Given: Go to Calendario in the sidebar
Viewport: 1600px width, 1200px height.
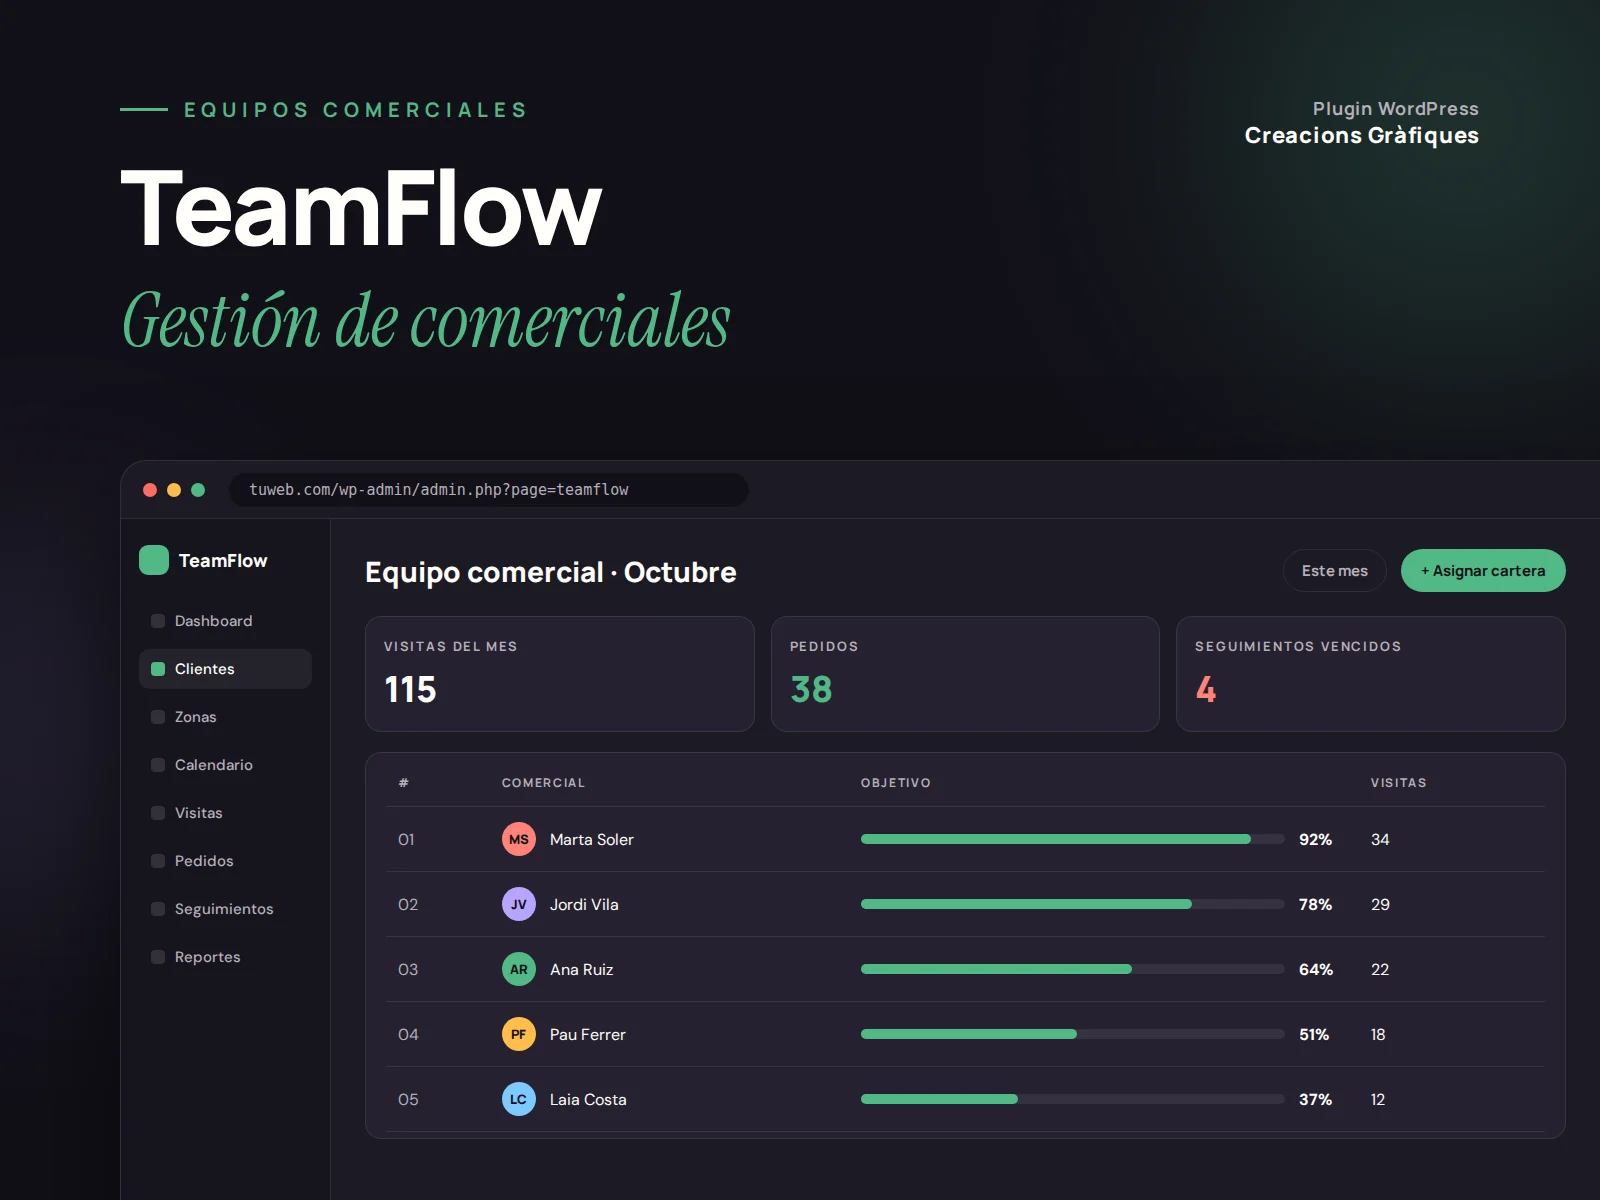Looking at the screenshot, I should coord(225,765).
